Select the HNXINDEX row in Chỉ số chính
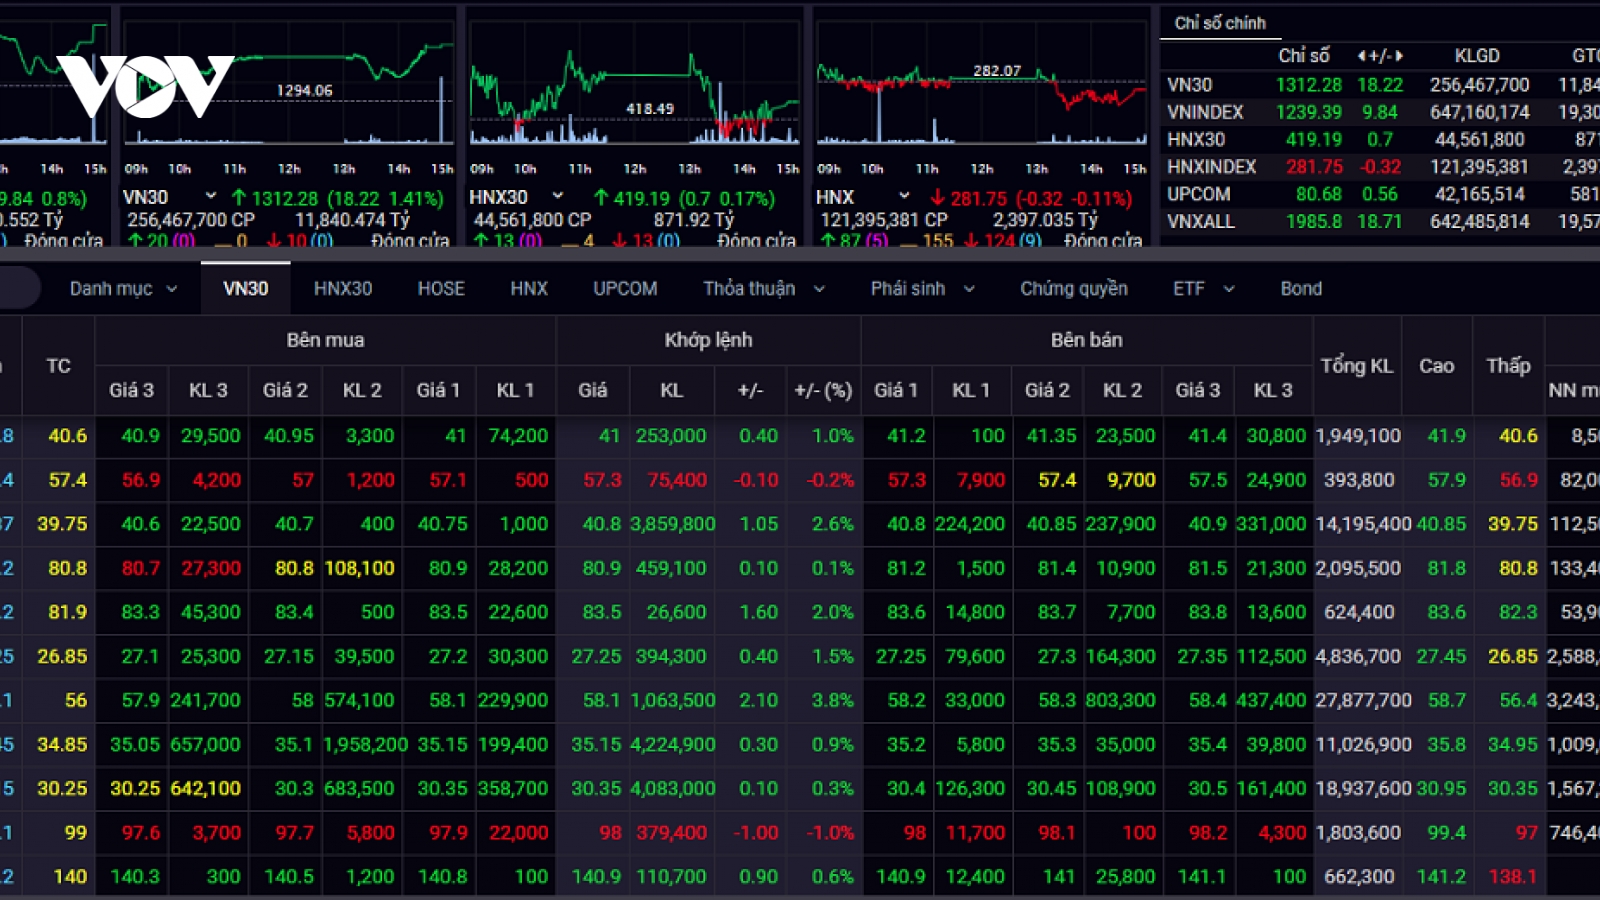The image size is (1600, 900). click(x=1380, y=167)
